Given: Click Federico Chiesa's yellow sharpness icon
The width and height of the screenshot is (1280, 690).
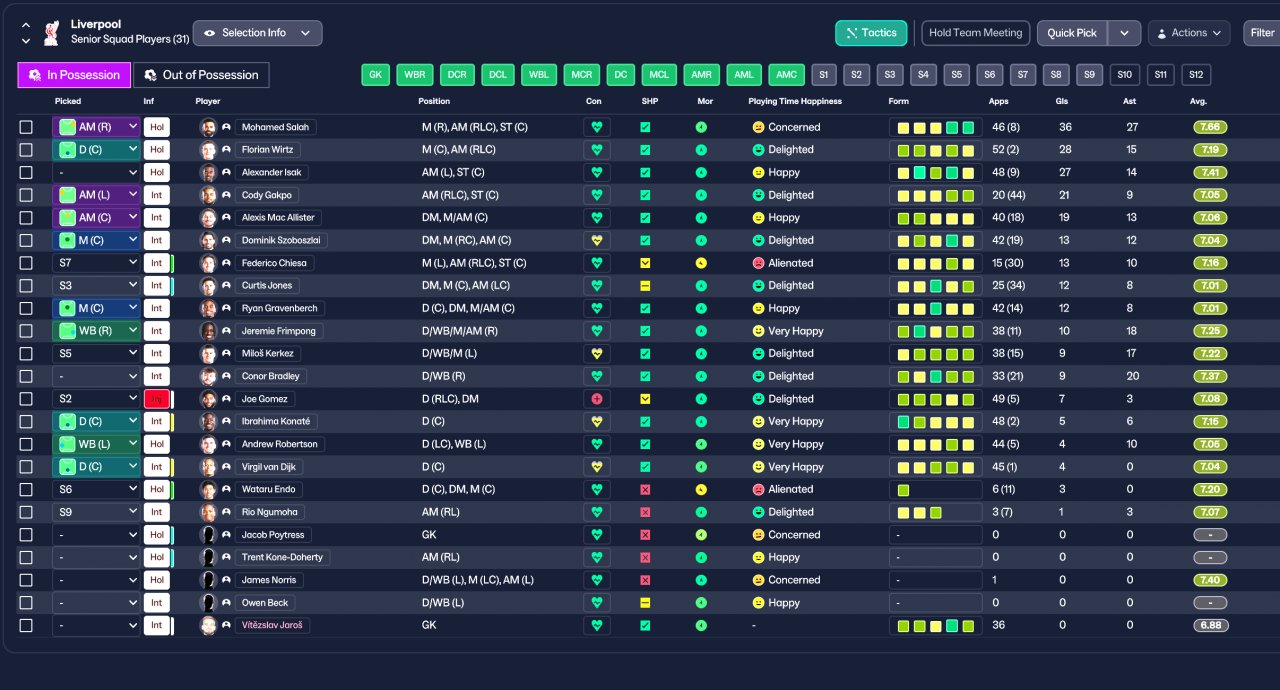Looking at the screenshot, I should 645,263.
